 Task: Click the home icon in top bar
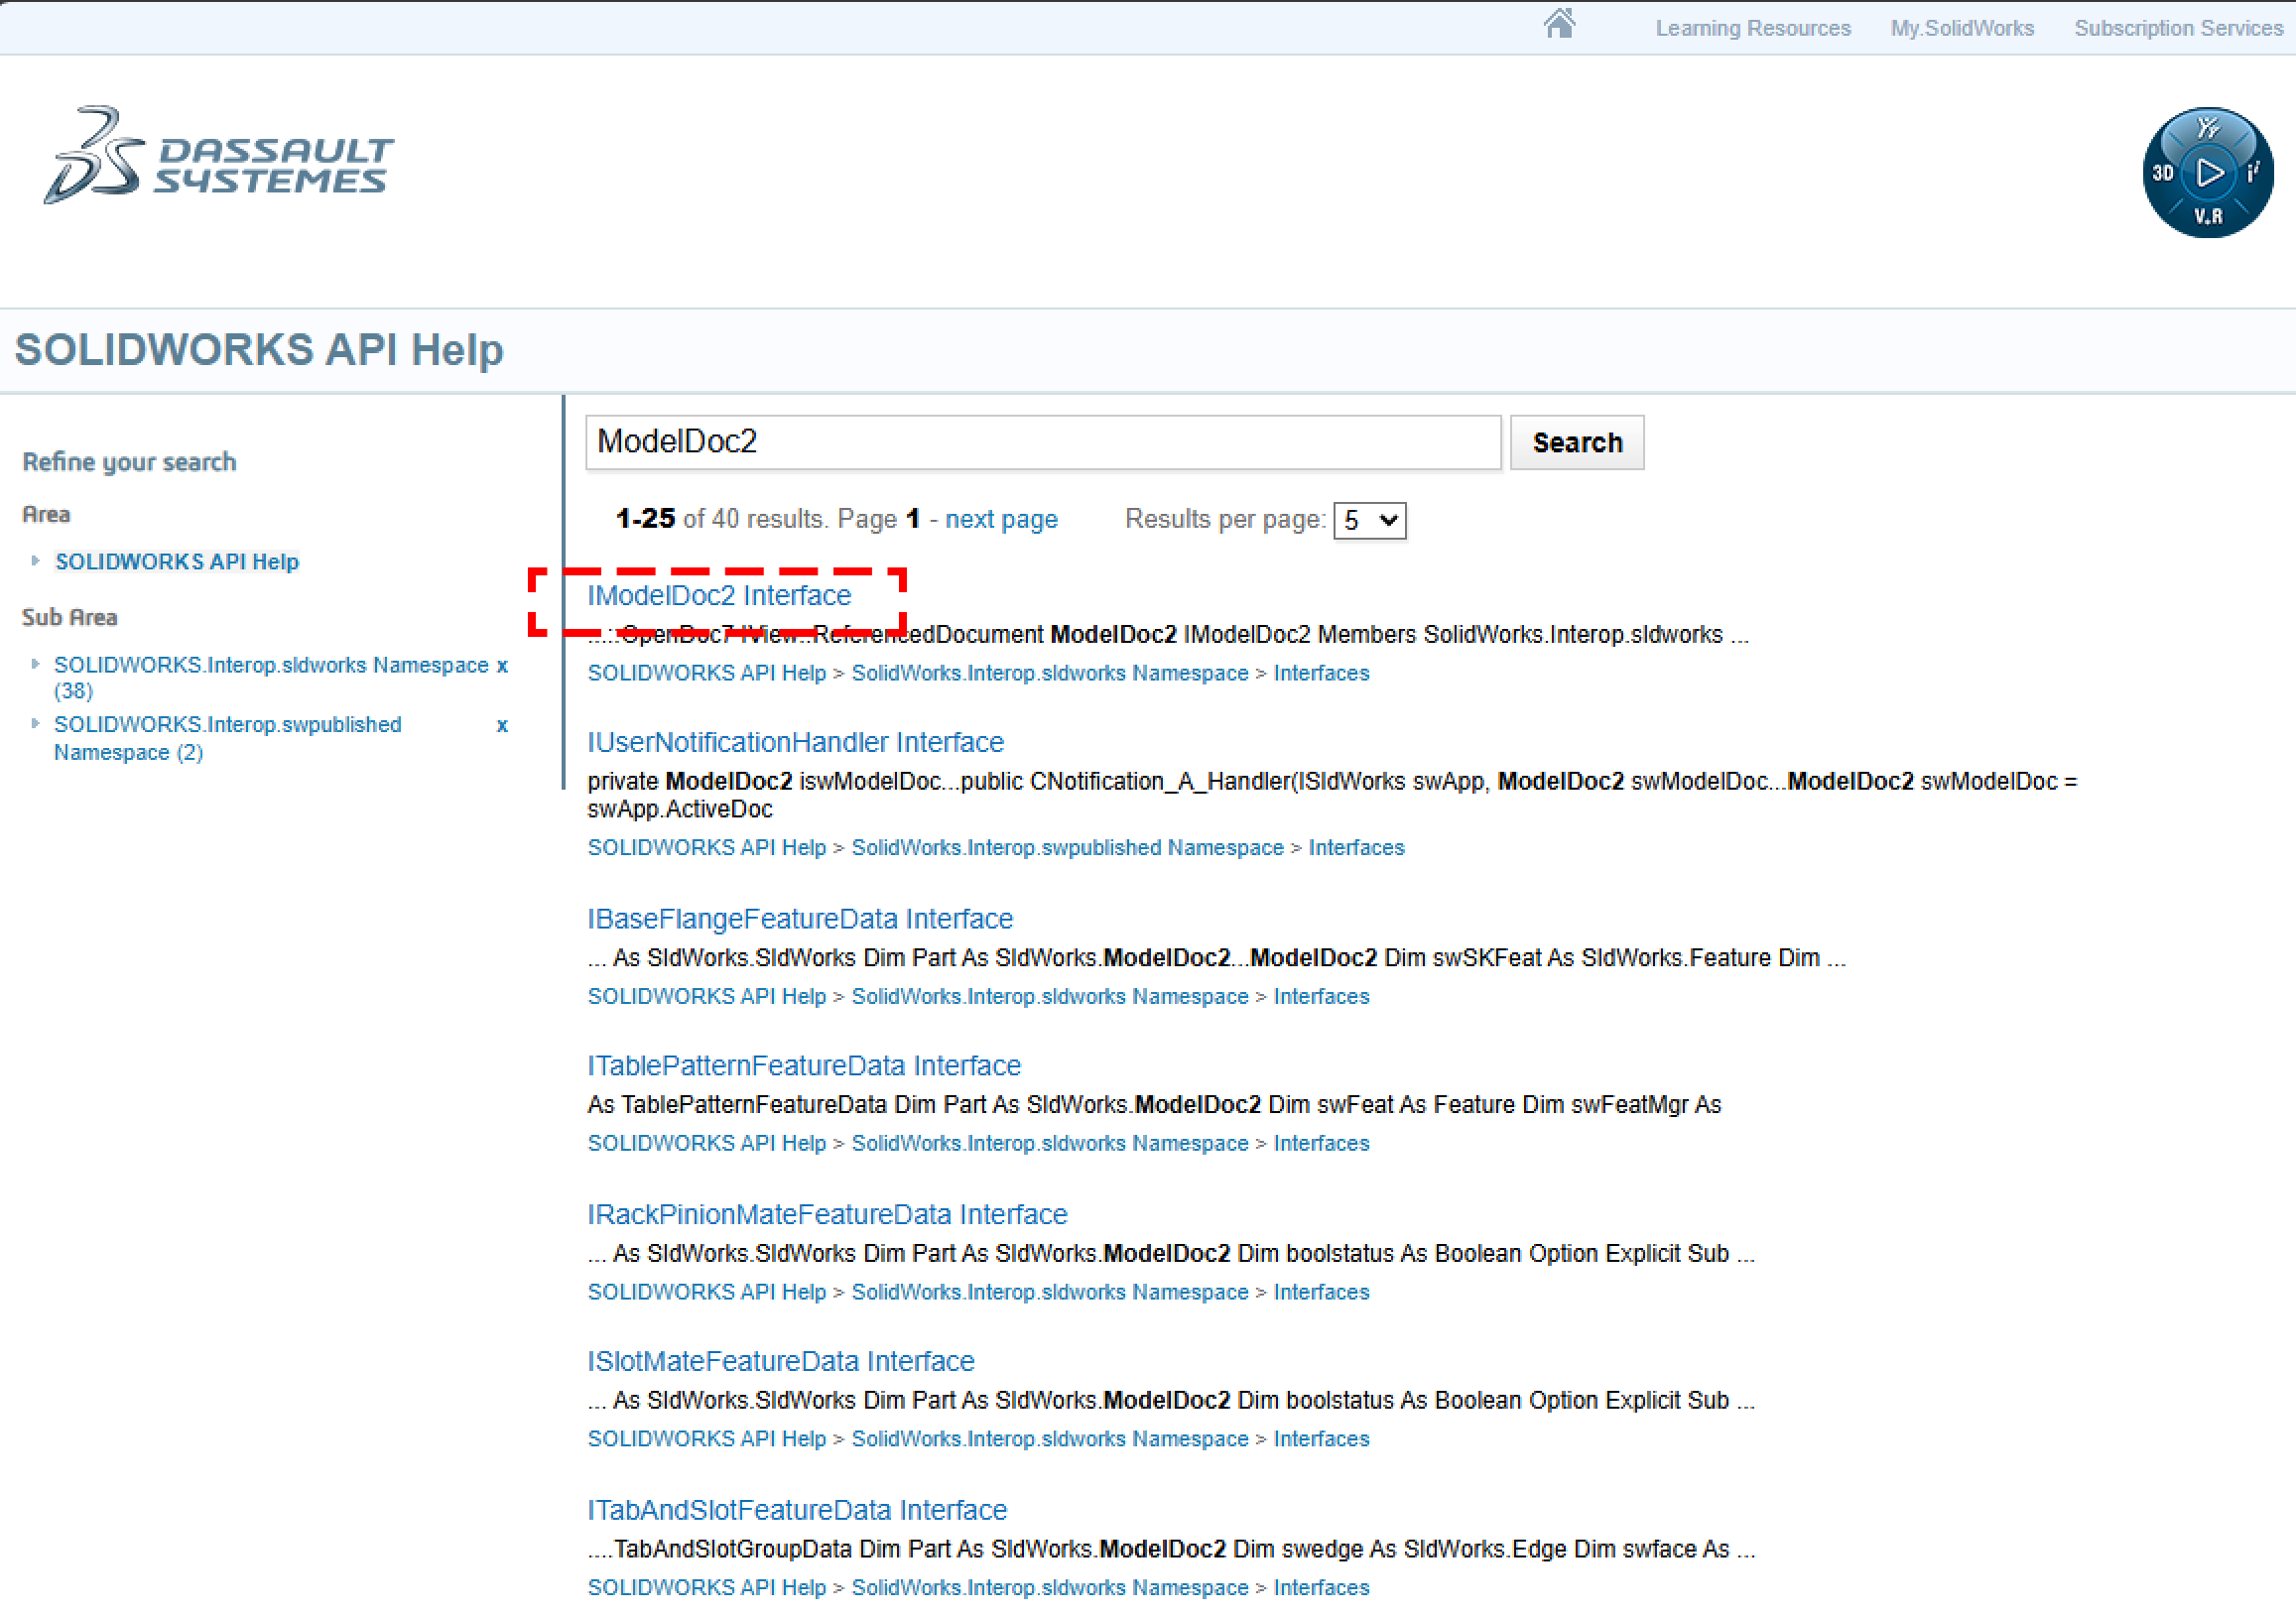pyautogui.click(x=1559, y=25)
